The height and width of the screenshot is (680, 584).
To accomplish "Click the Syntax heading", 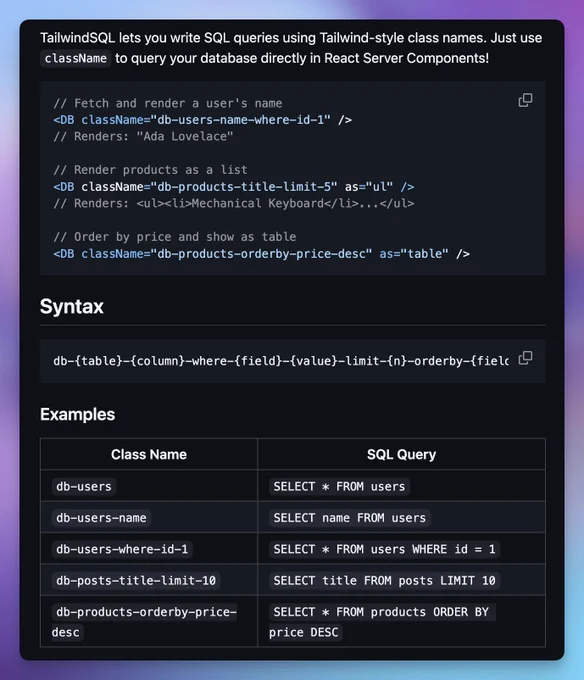I will pyautogui.click(x=72, y=307).
